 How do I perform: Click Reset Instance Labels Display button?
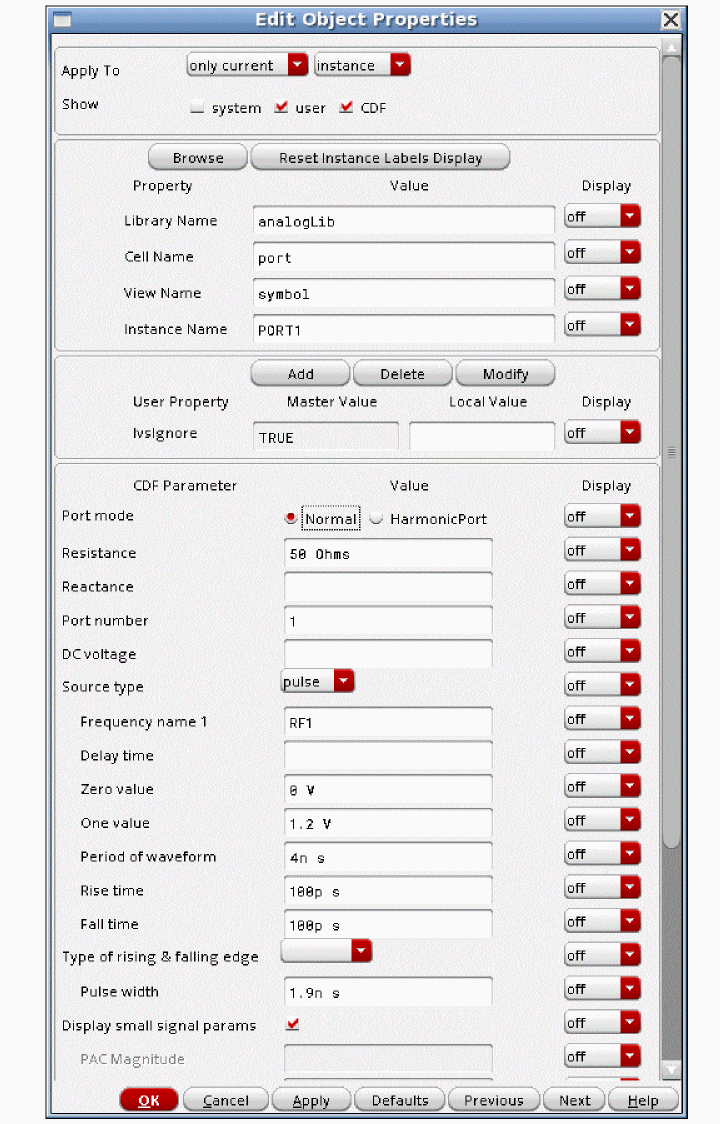click(x=380, y=158)
